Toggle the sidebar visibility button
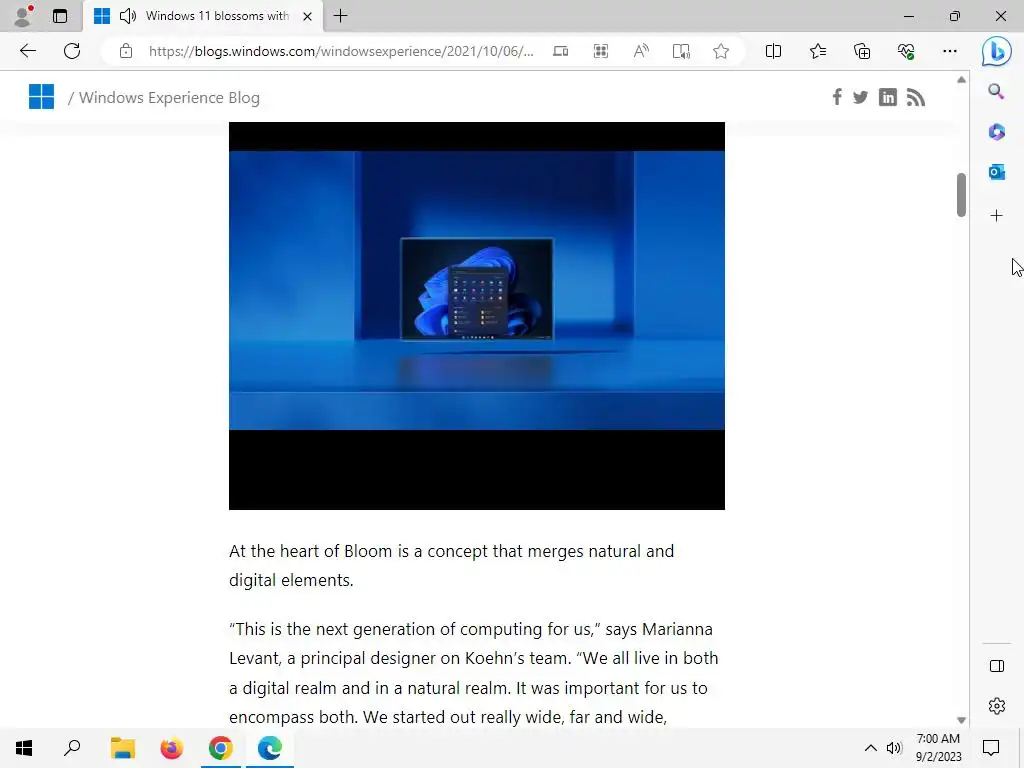The width and height of the screenshot is (1024, 768). point(997,666)
